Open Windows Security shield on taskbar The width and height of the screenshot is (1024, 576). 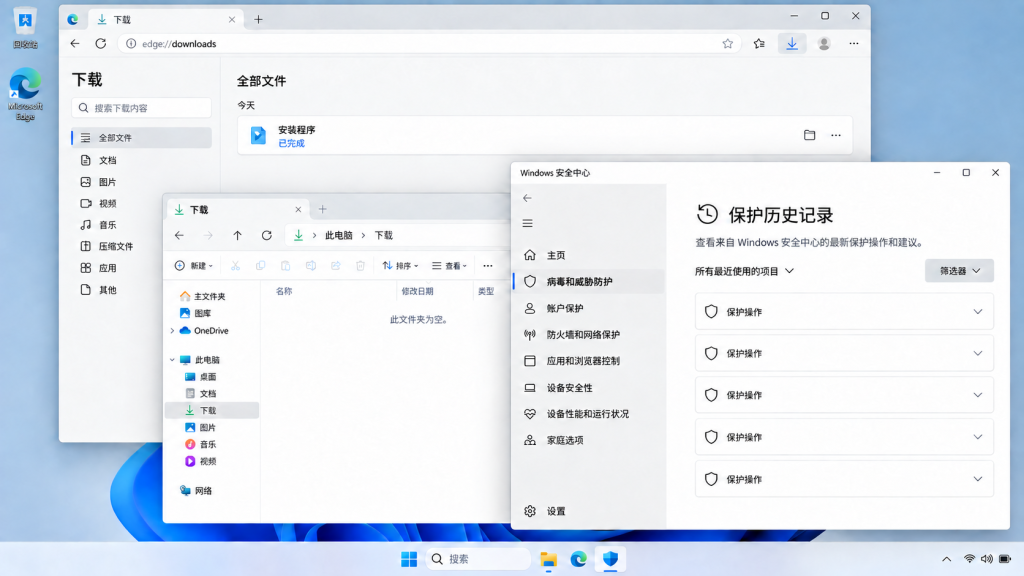611,559
